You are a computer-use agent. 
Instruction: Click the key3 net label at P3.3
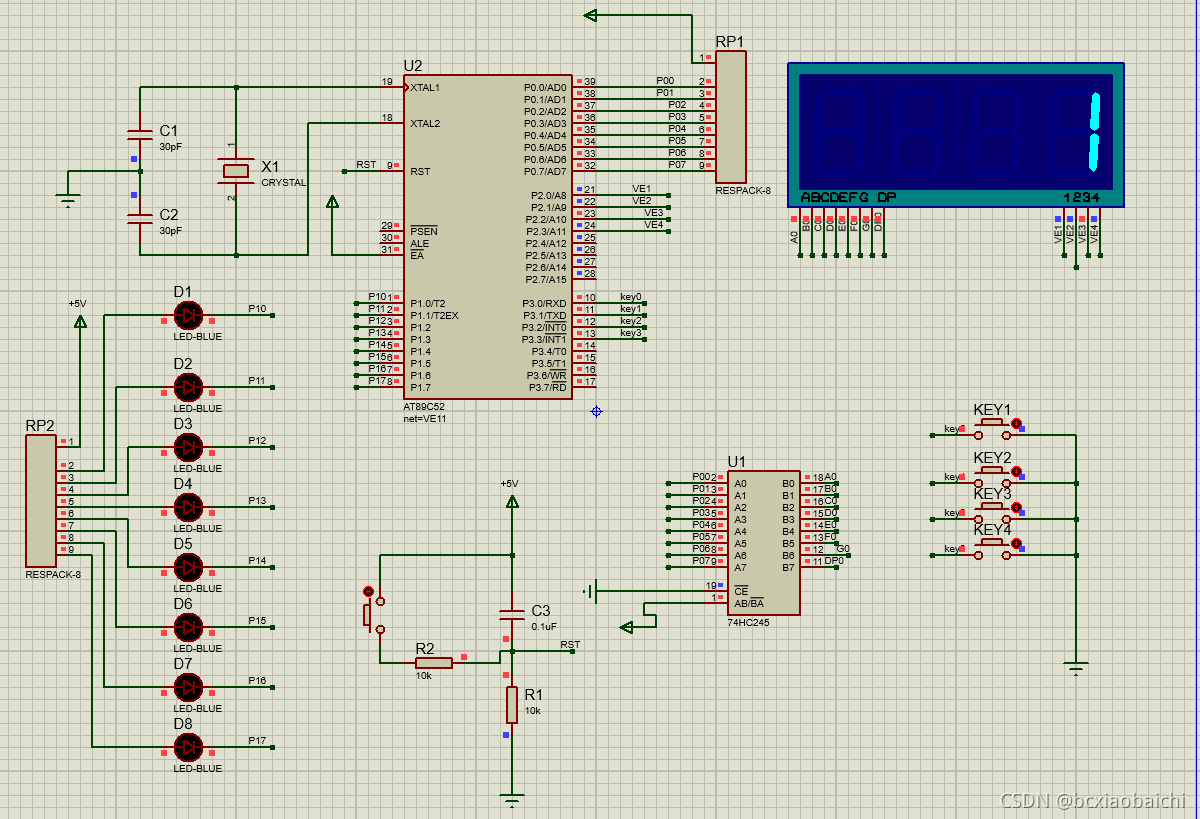point(631,333)
